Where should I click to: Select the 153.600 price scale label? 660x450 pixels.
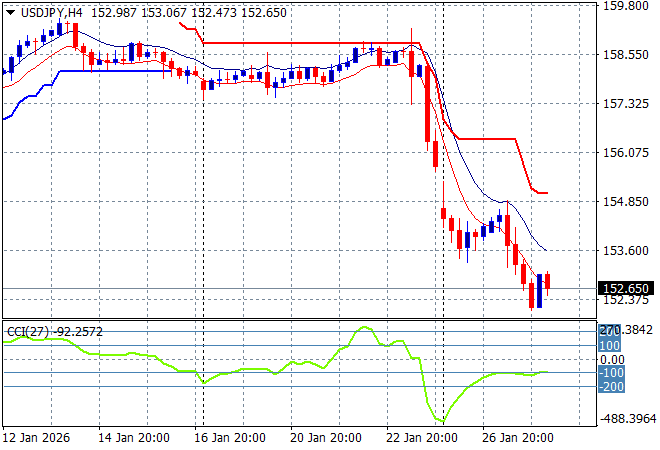pos(625,250)
